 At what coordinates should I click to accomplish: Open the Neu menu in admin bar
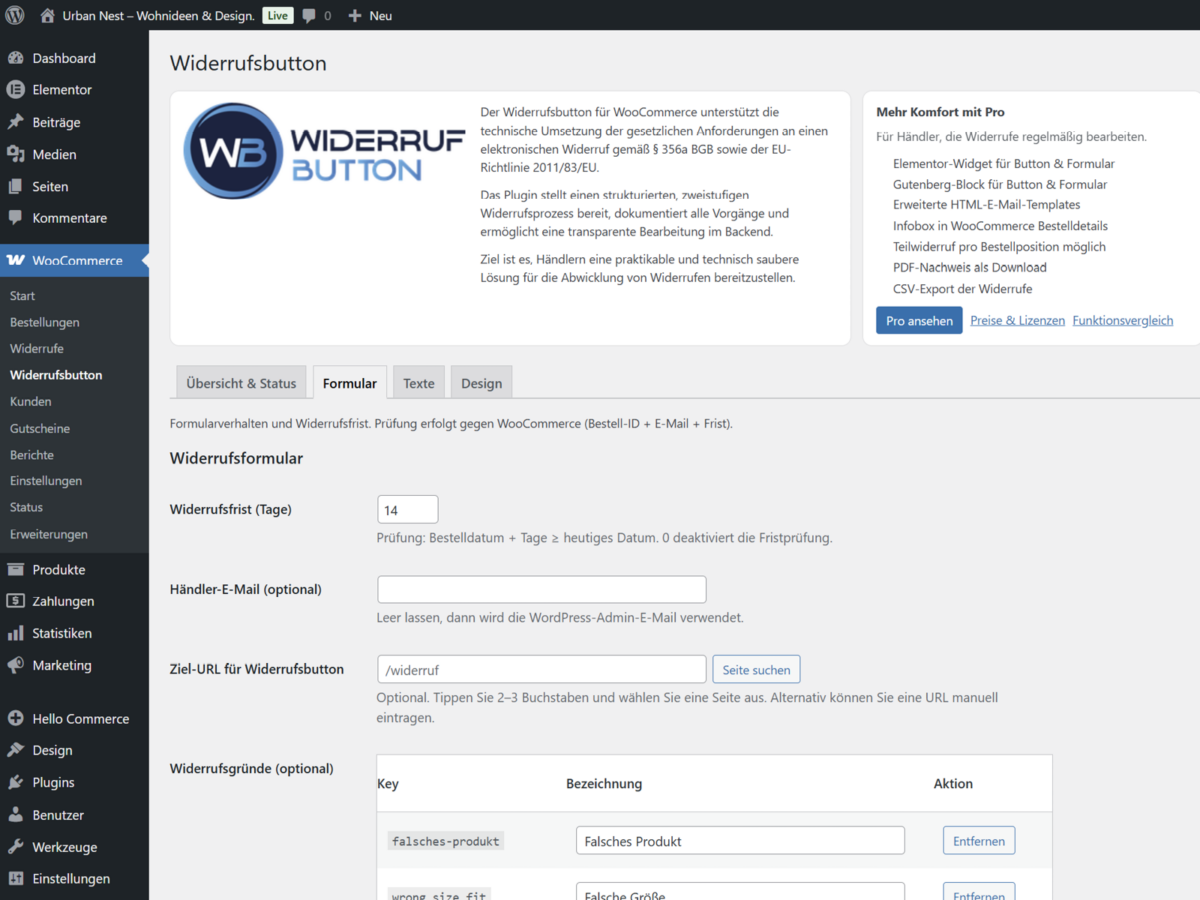[x=370, y=15]
